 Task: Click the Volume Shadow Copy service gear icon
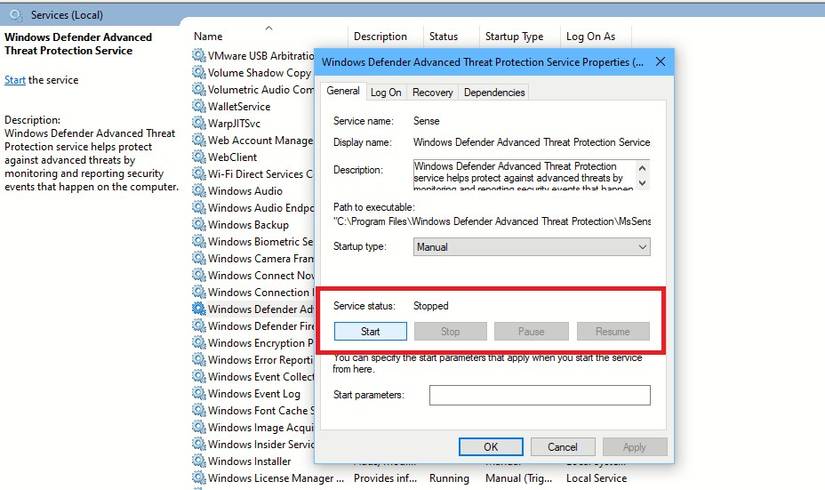pos(199,72)
